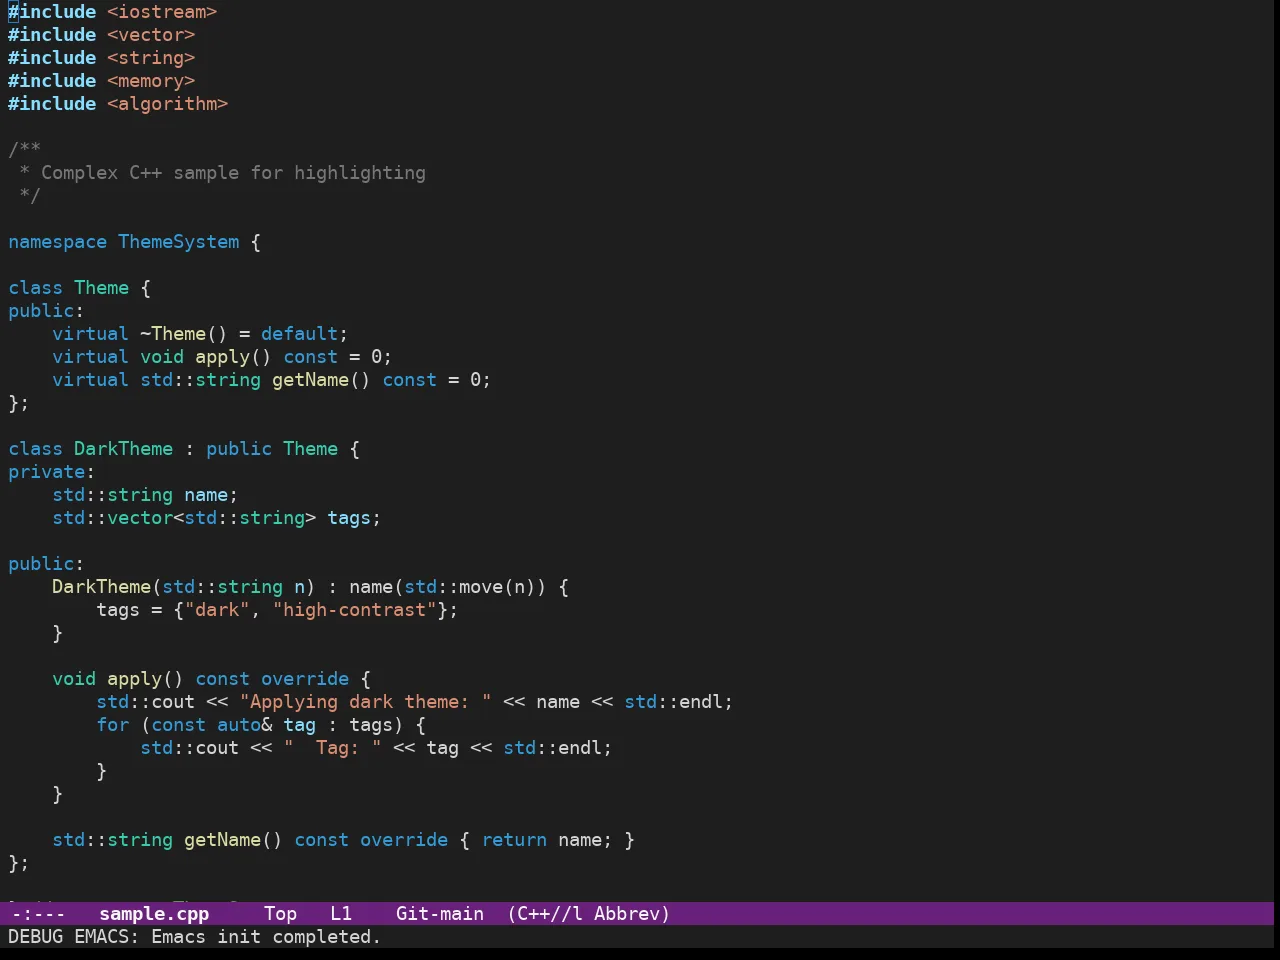Click on 'std::move(n)' in the constructor
1280x960 pixels.
470,587
